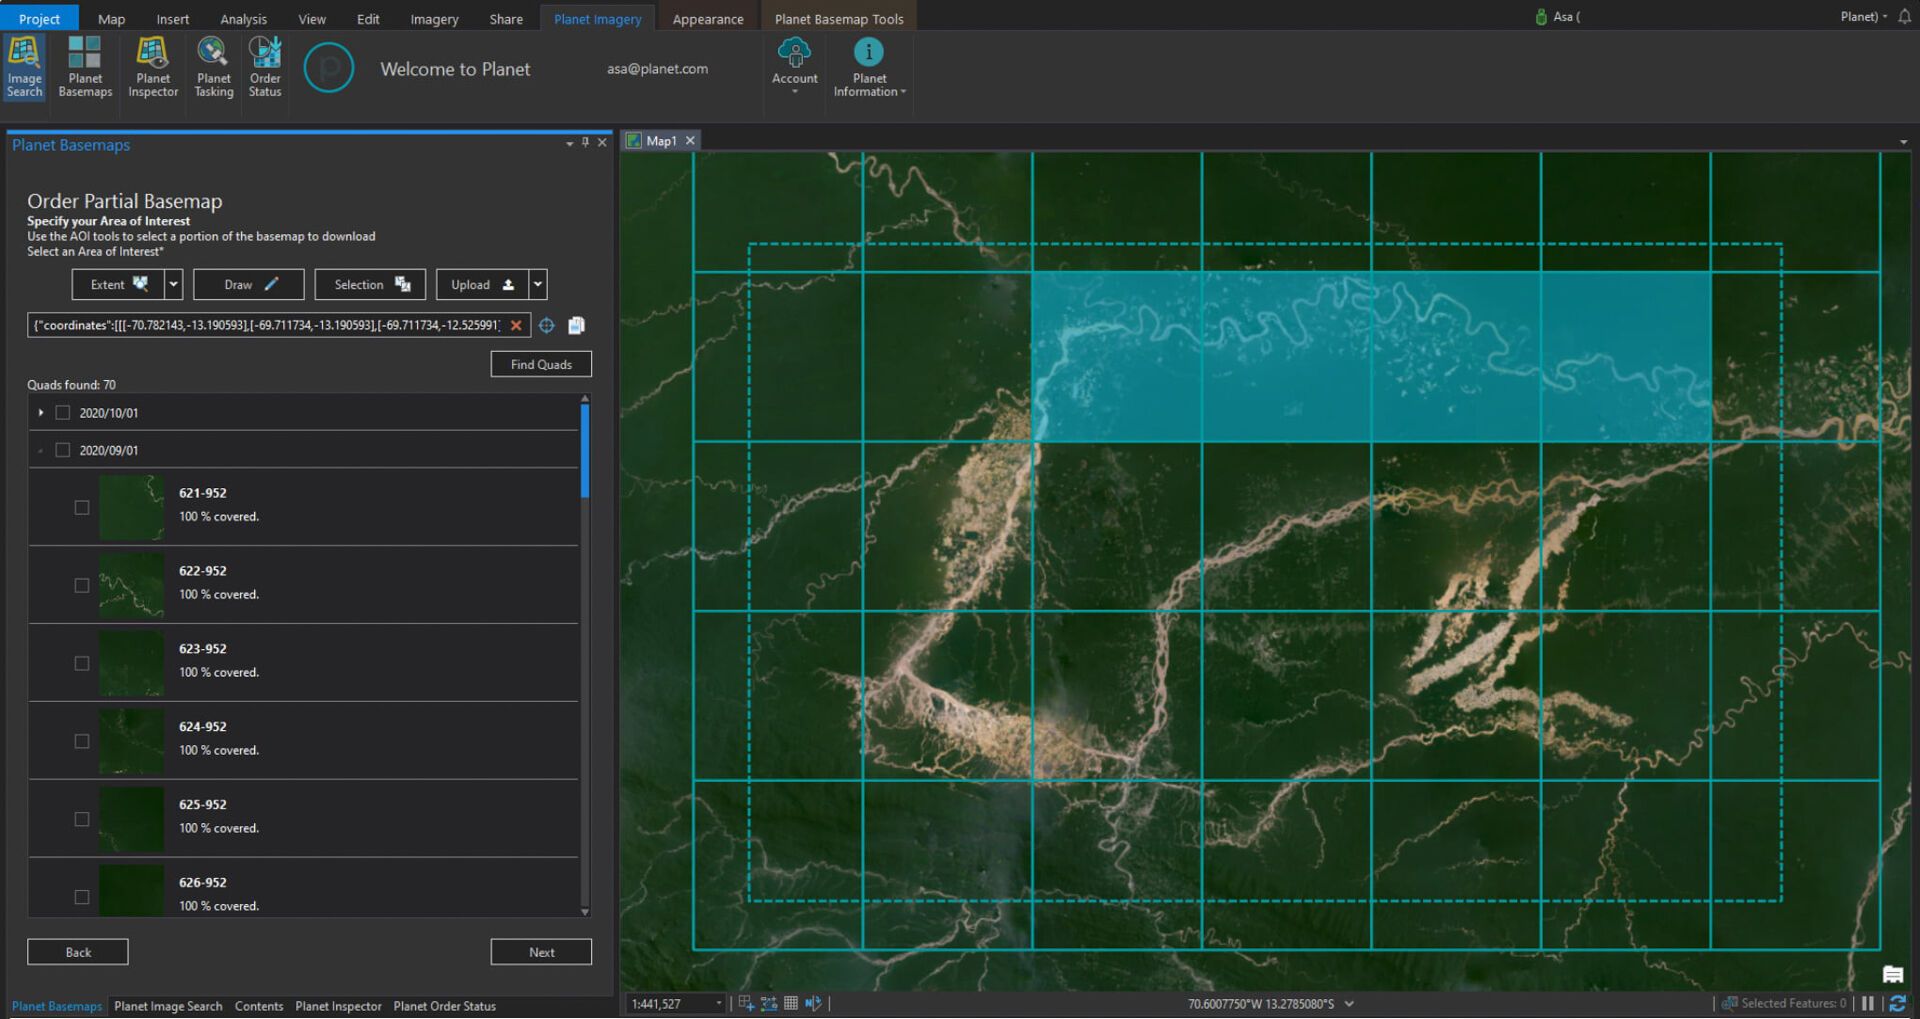
Task: Open the Extent button dropdown arrow
Action: [x=174, y=285]
